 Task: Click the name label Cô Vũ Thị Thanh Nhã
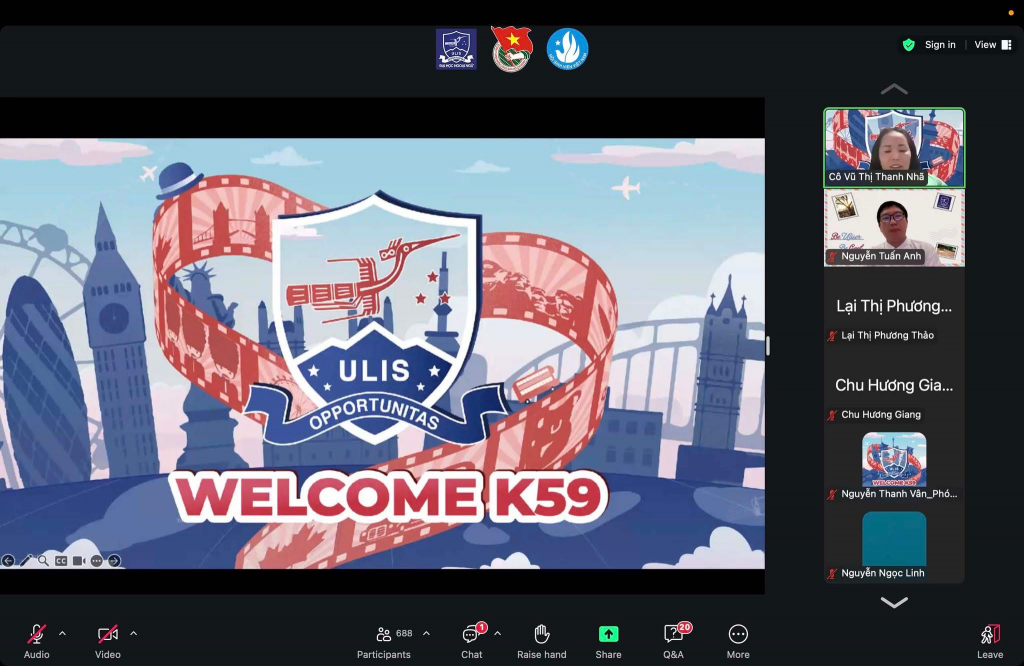click(876, 177)
